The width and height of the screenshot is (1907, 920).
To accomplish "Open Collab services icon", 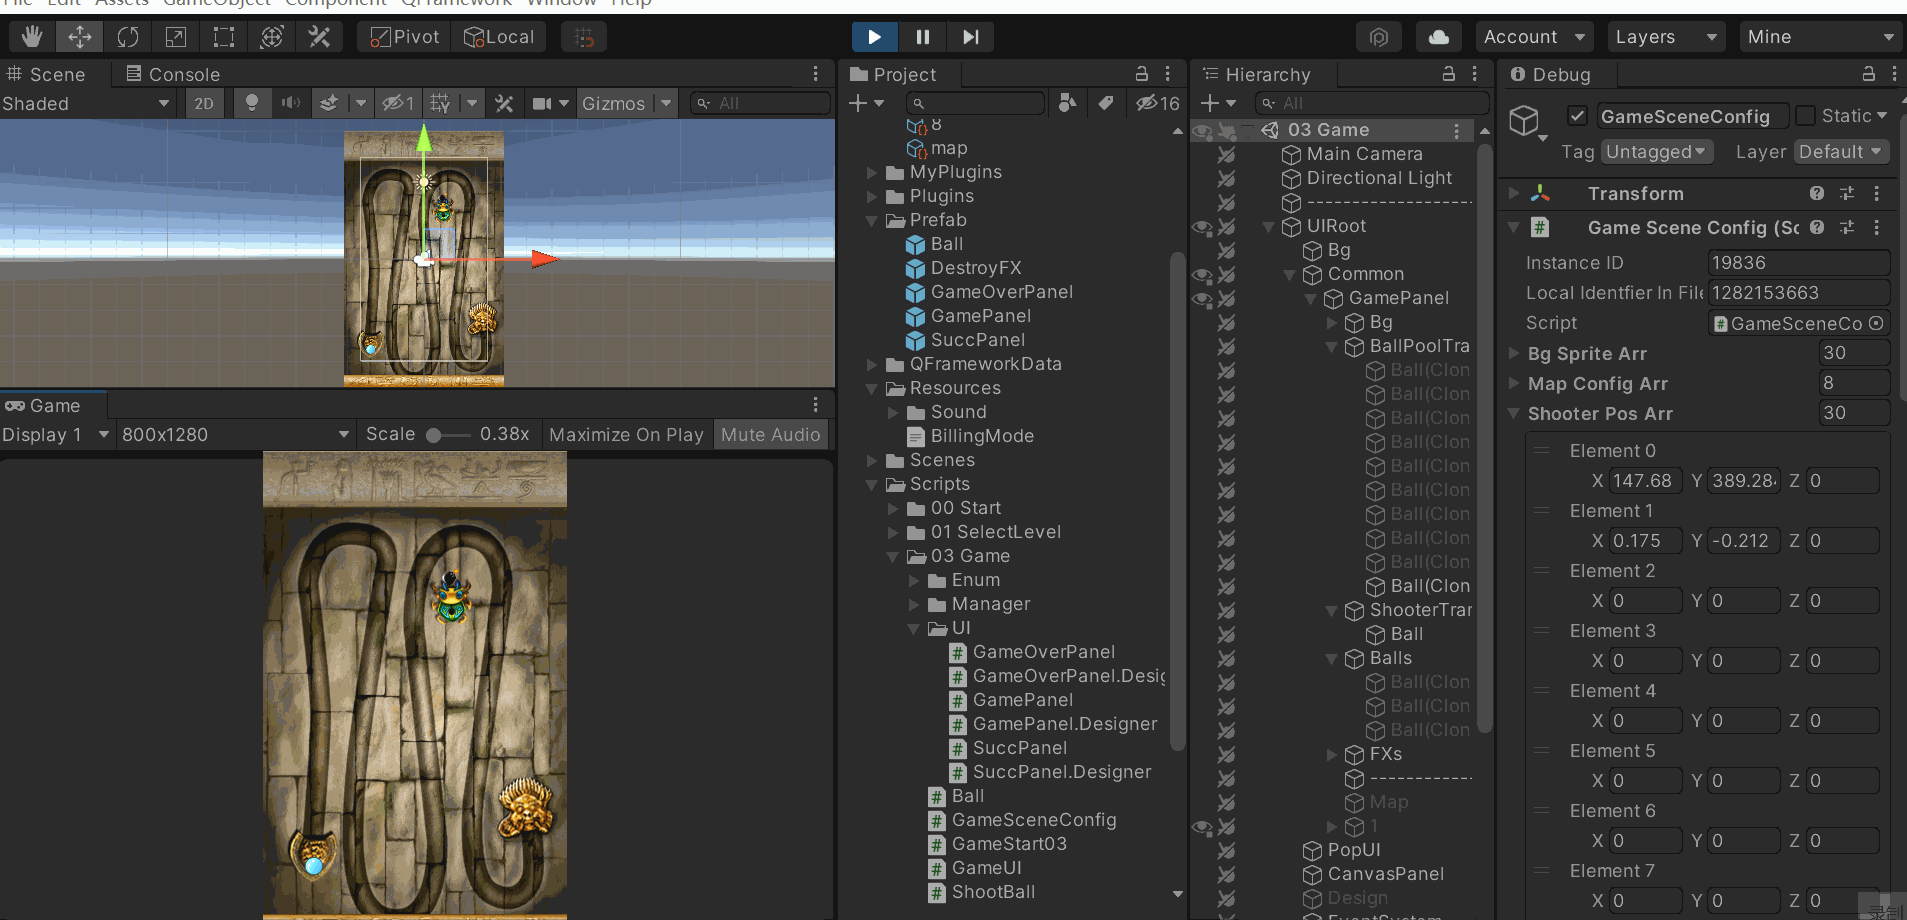I will (1379, 37).
